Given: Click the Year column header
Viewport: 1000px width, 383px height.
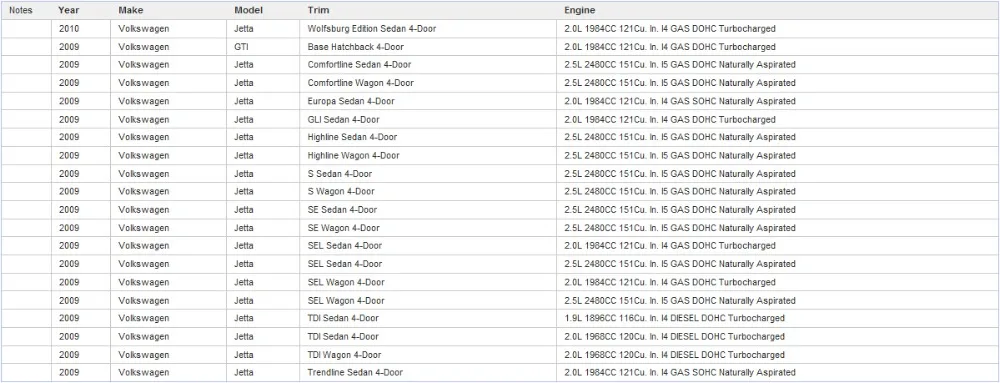Looking at the screenshot, I should click(x=68, y=10).
